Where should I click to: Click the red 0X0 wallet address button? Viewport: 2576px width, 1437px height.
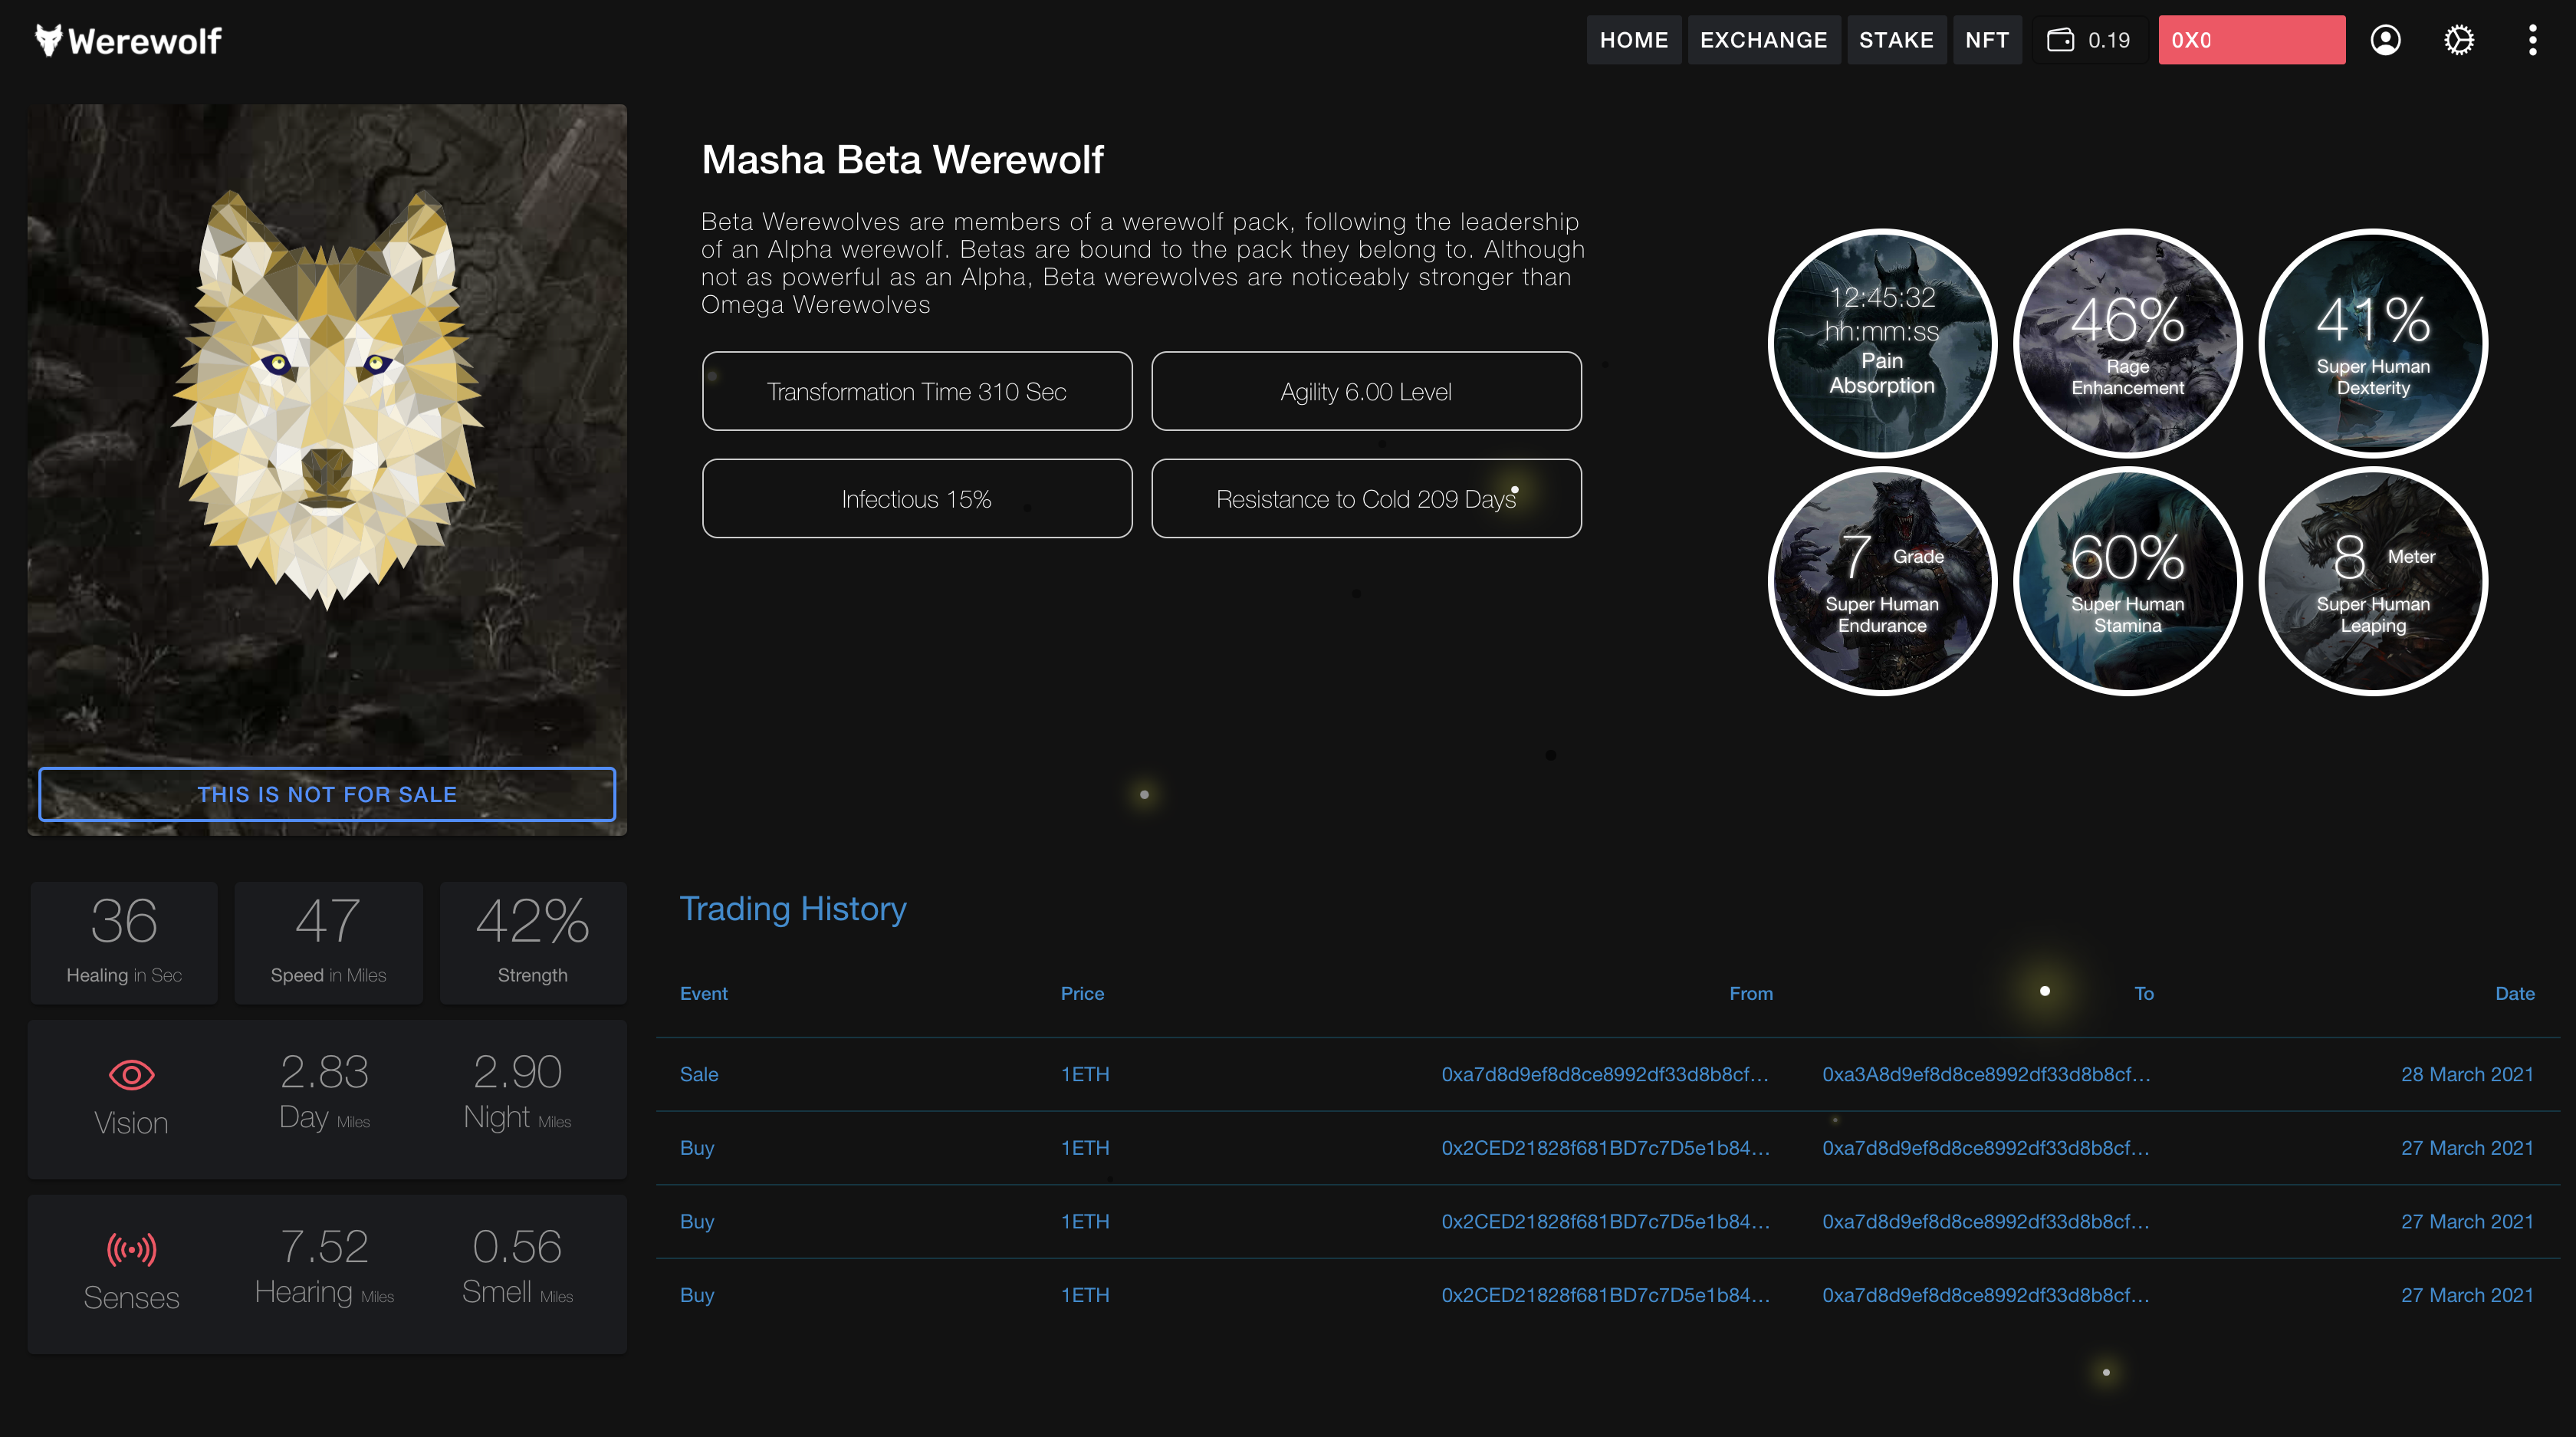tap(2252, 40)
